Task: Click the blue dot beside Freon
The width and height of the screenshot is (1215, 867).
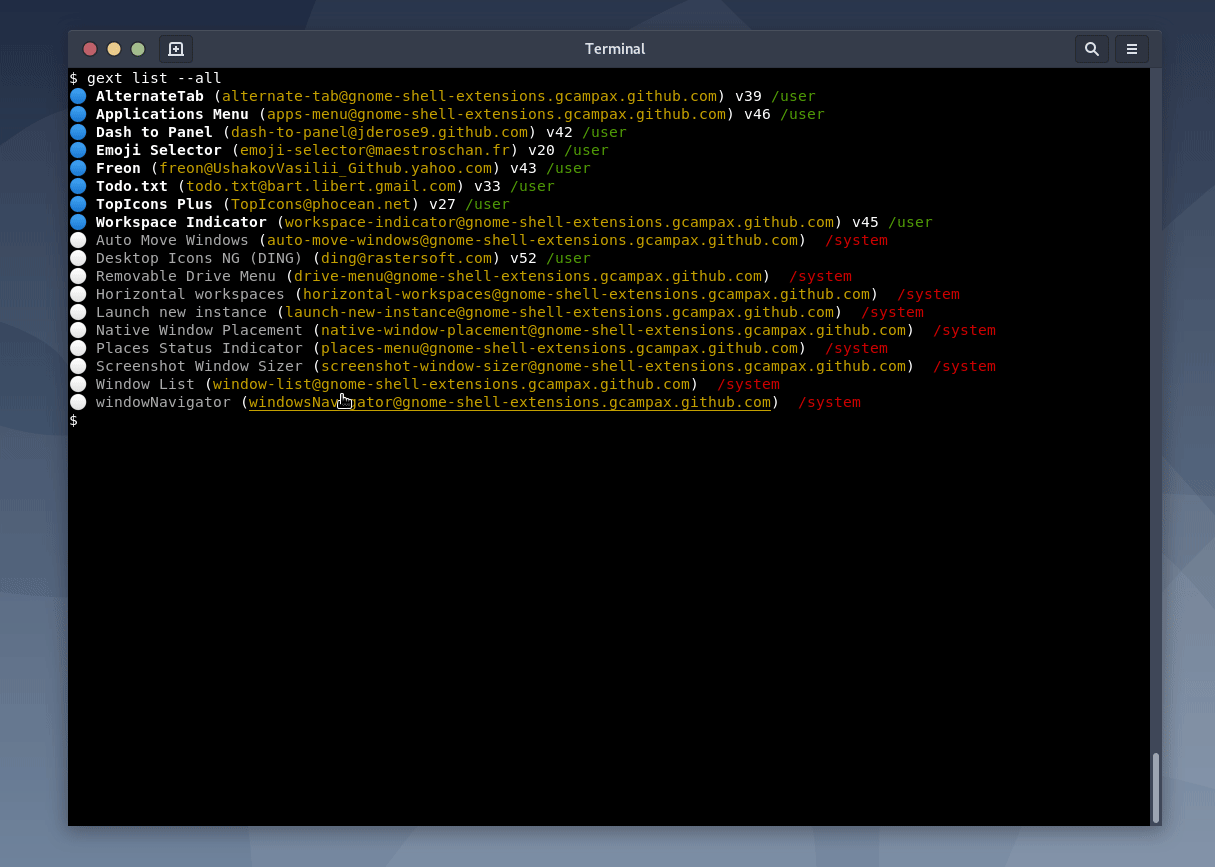Action: tap(78, 168)
